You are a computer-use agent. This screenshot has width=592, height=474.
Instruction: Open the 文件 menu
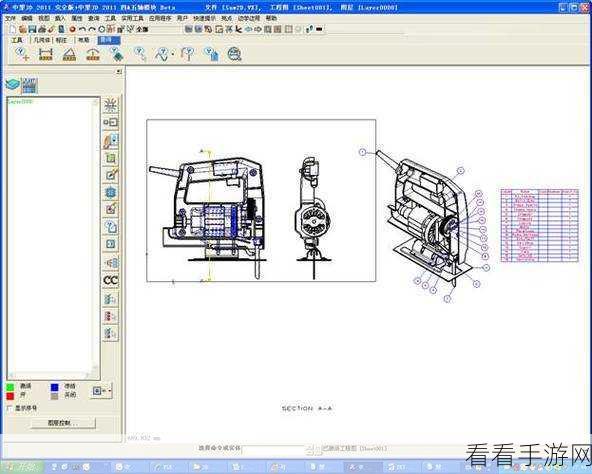(10, 18)
